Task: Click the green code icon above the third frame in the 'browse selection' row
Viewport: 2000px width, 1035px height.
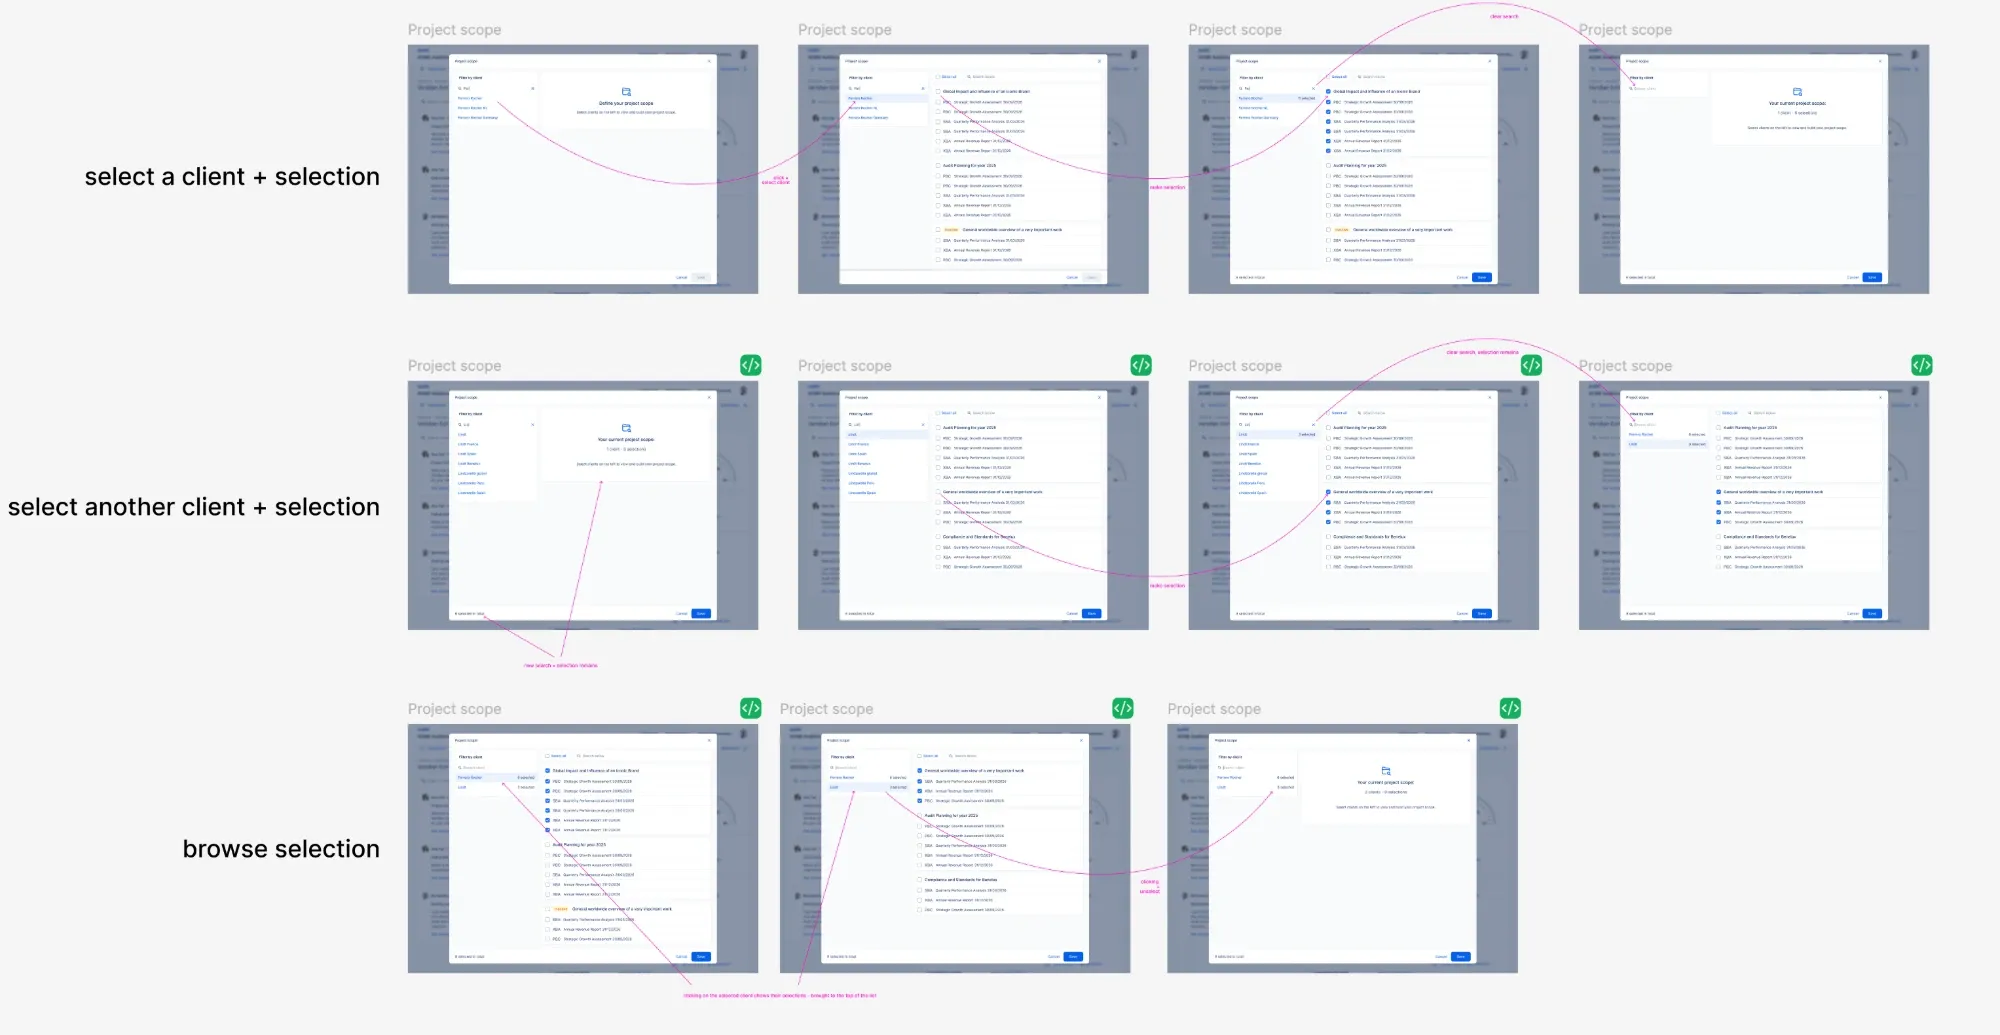Action: click(x=1510, y=708)
